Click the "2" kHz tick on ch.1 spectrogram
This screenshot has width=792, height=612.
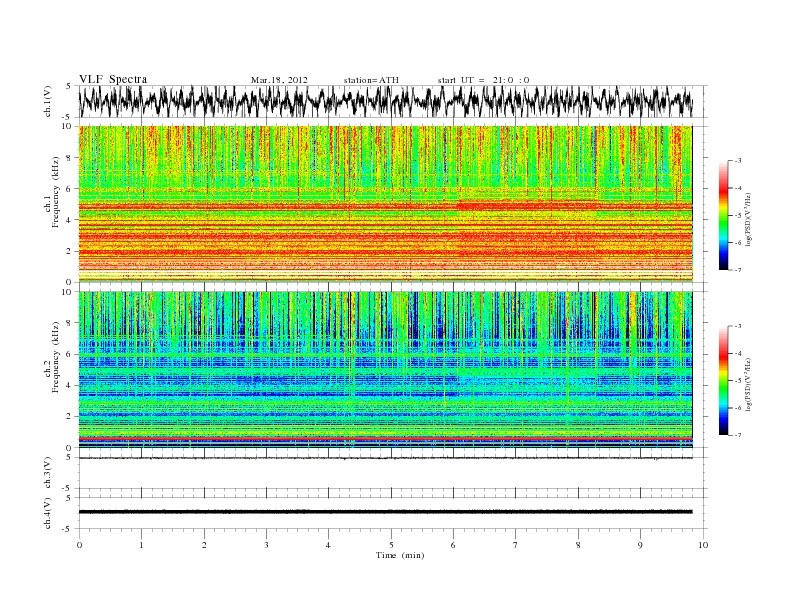pyautogui.click(x=70, y=251)
